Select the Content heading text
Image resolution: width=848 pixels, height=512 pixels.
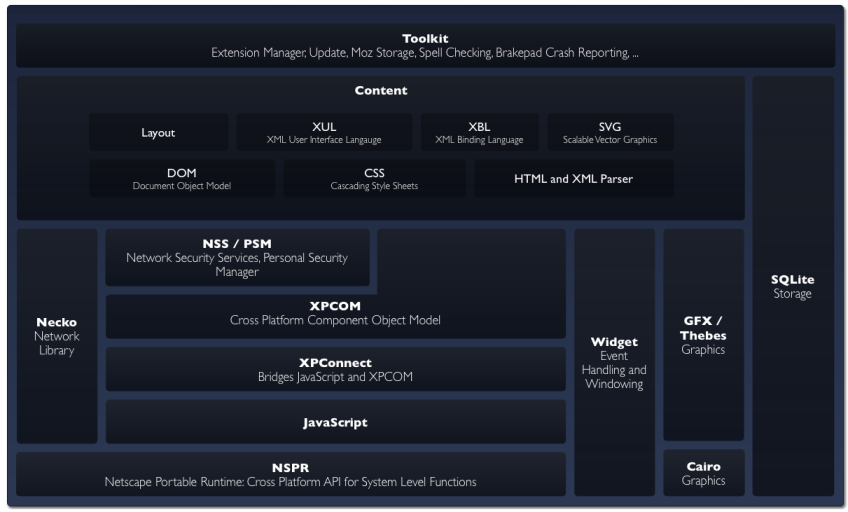coord(381,90)
